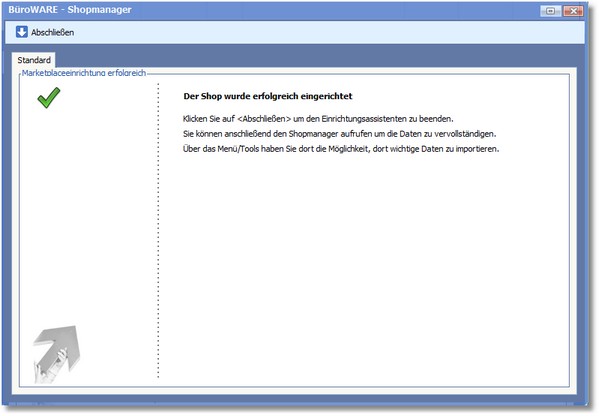Click the 'Marketplaceeinrichtung erfolgreich' group label
Screen dimensions: 599x416
point(84,73)
